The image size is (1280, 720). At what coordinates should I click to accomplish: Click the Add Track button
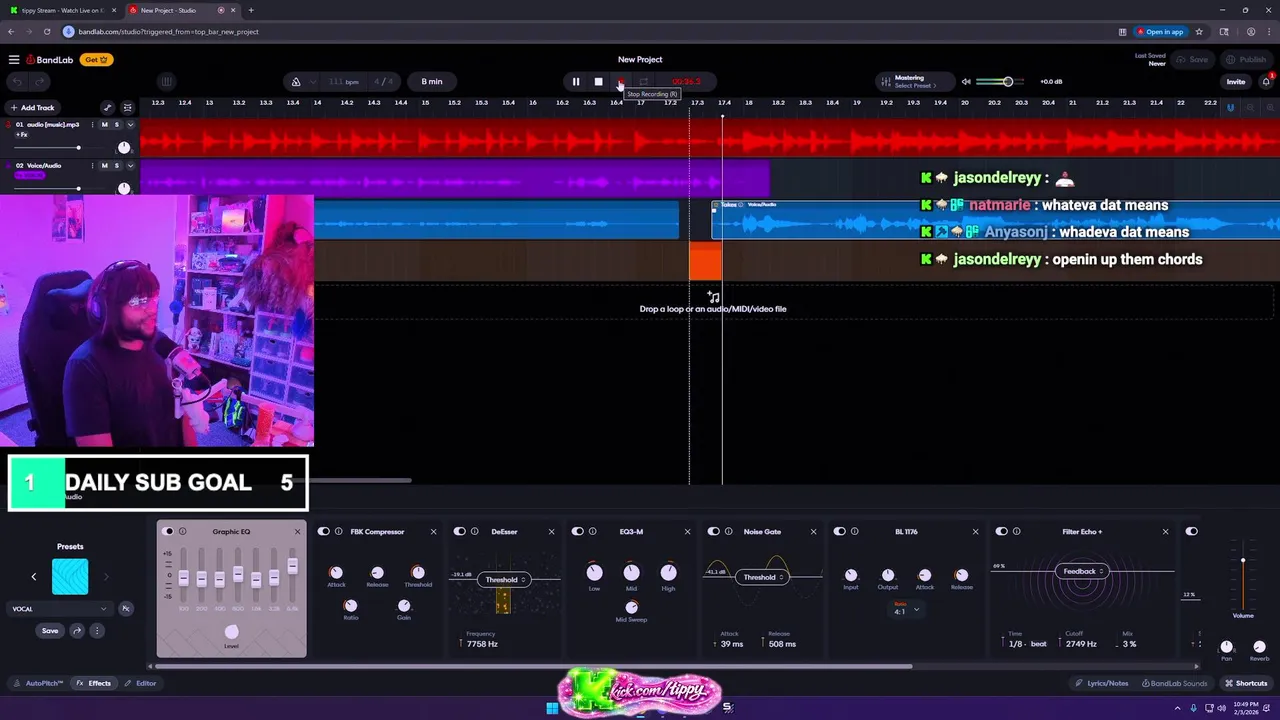(x=32, y=107)
